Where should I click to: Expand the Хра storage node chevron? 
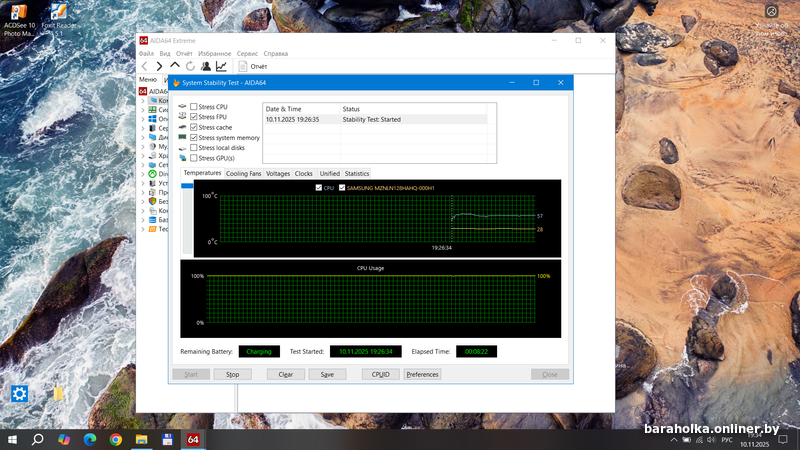(x=143, y=156)
